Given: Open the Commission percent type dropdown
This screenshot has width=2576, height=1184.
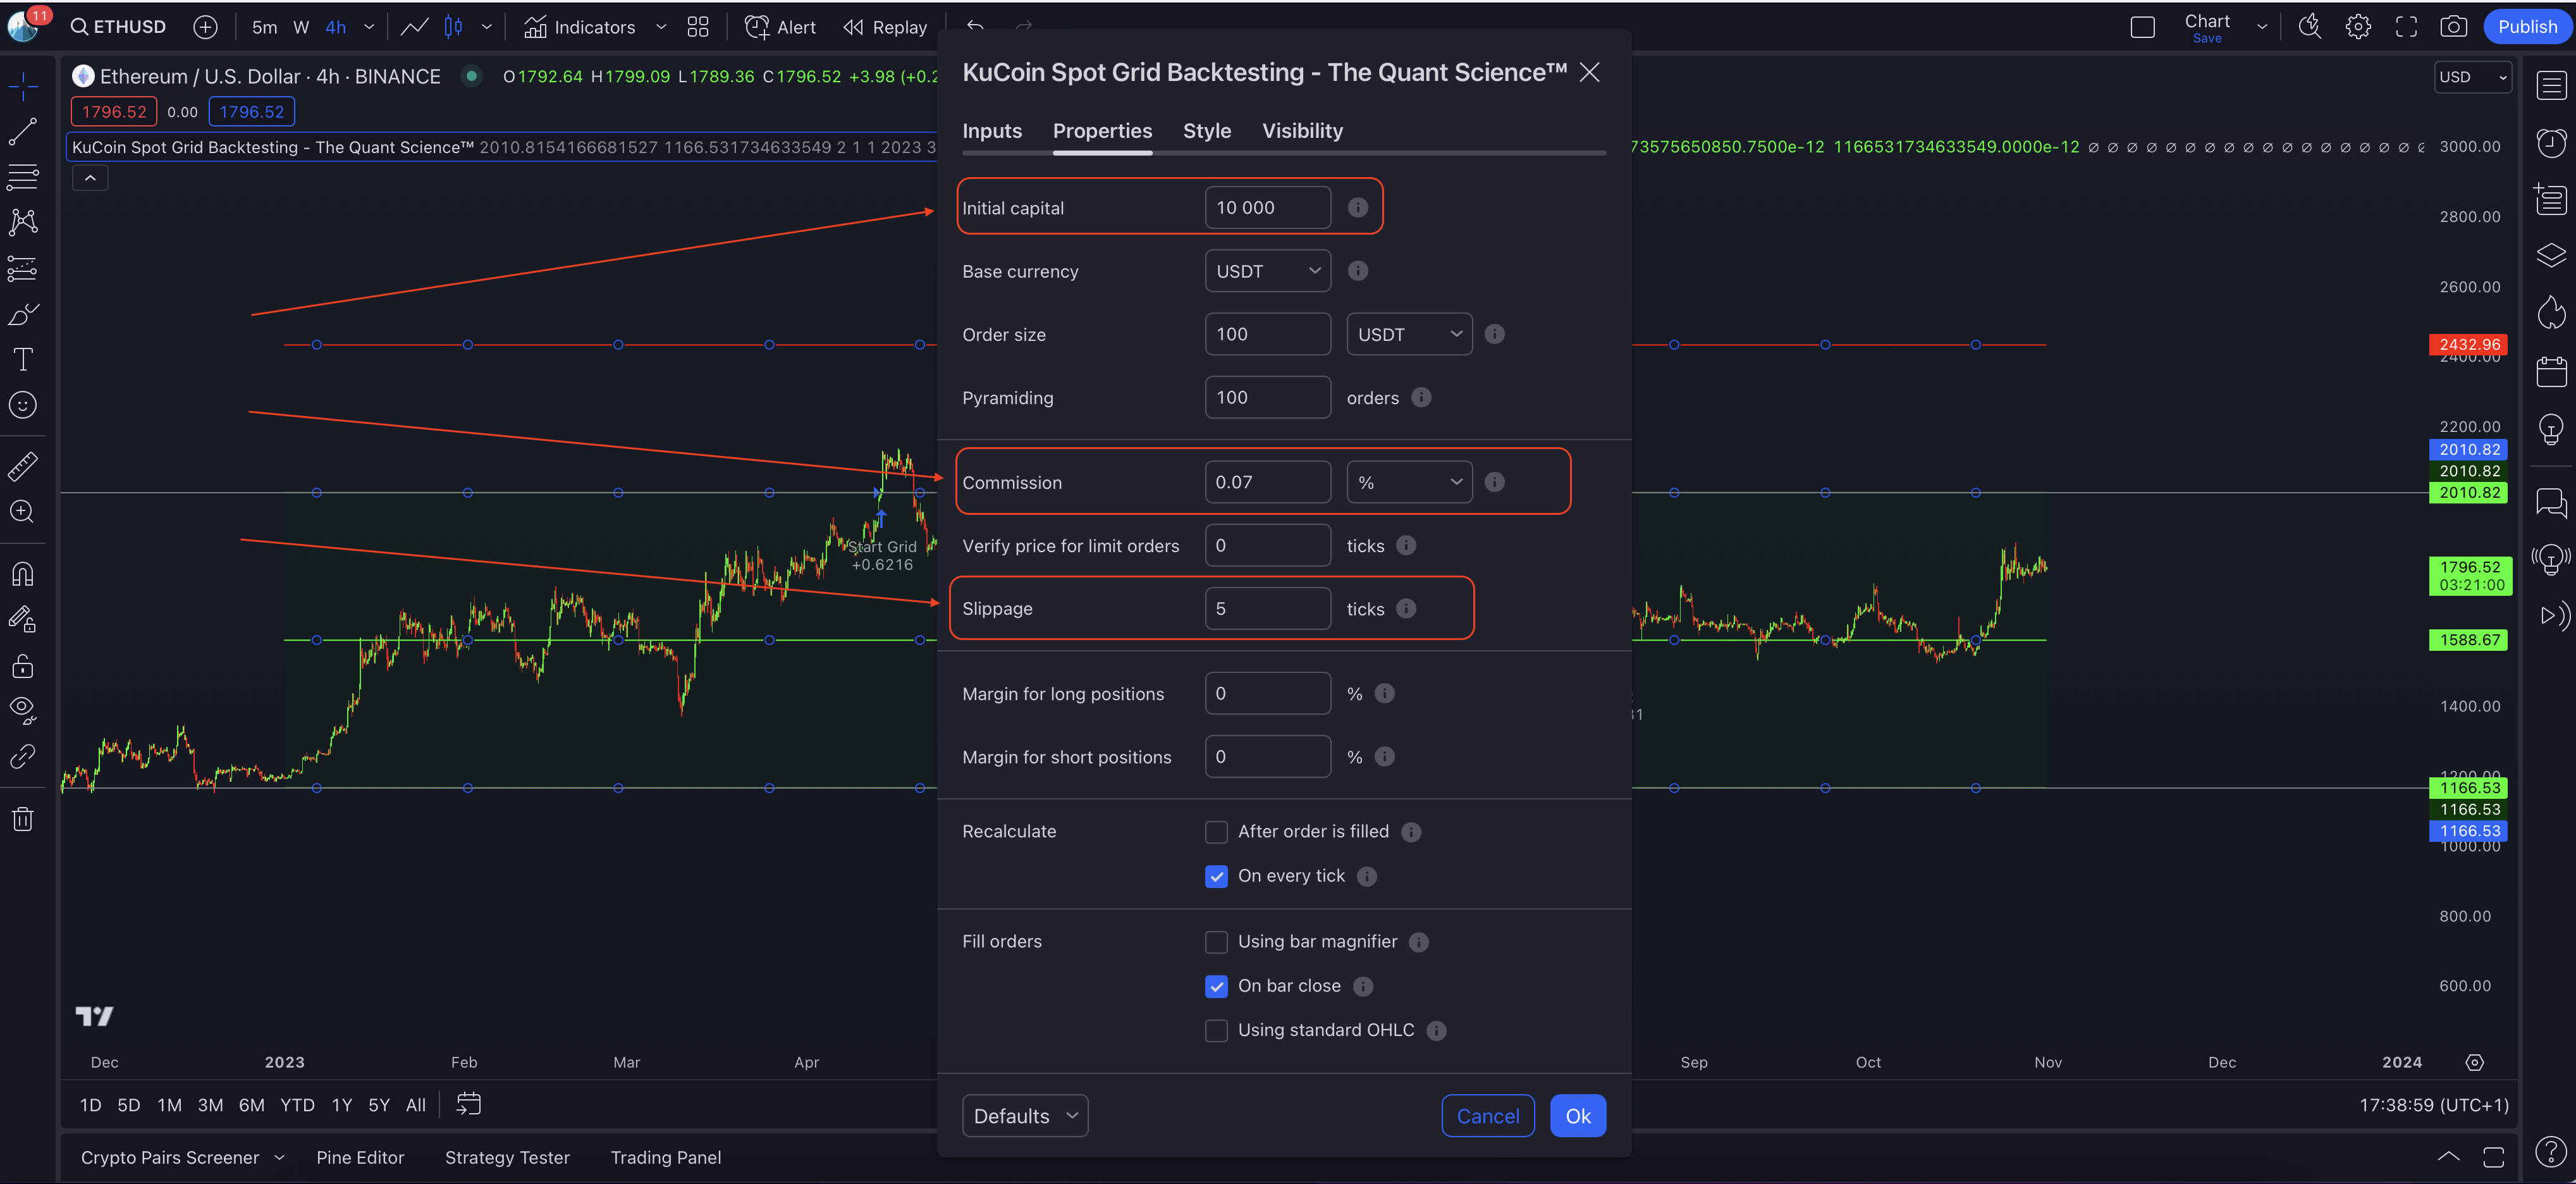Looking at the screenshot, I should tap(1408, 482).
